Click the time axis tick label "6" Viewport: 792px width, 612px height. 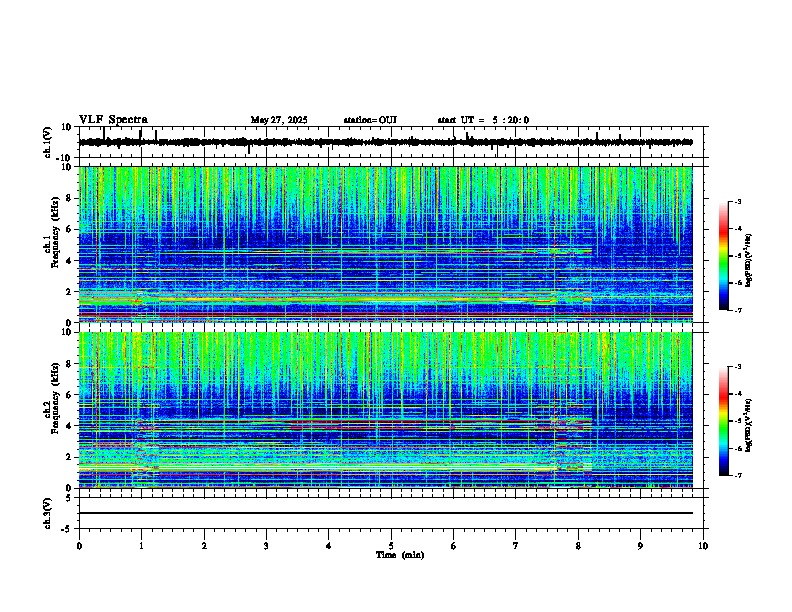(x=454, y=546)
